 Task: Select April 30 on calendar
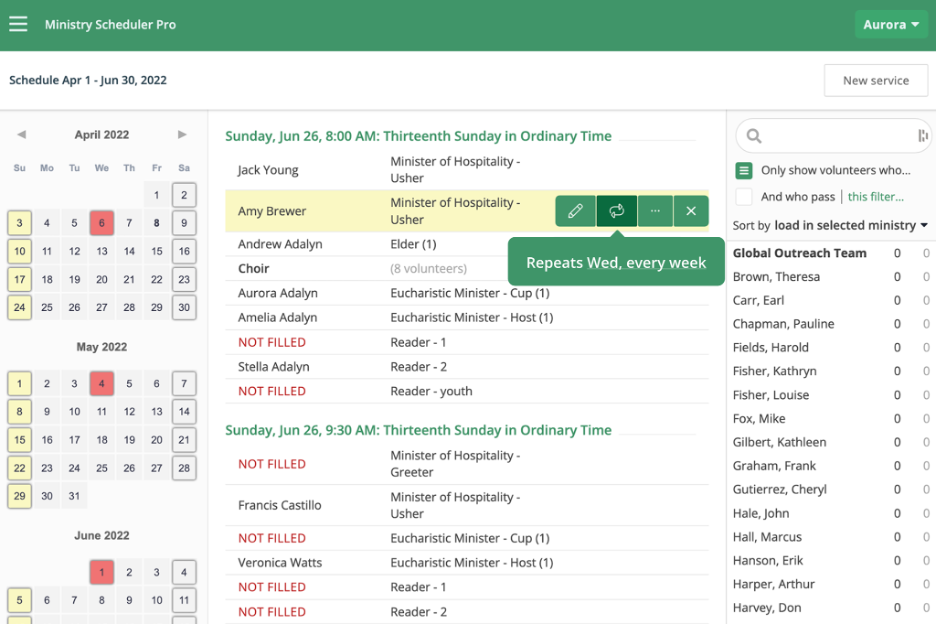tap(184, 307)
